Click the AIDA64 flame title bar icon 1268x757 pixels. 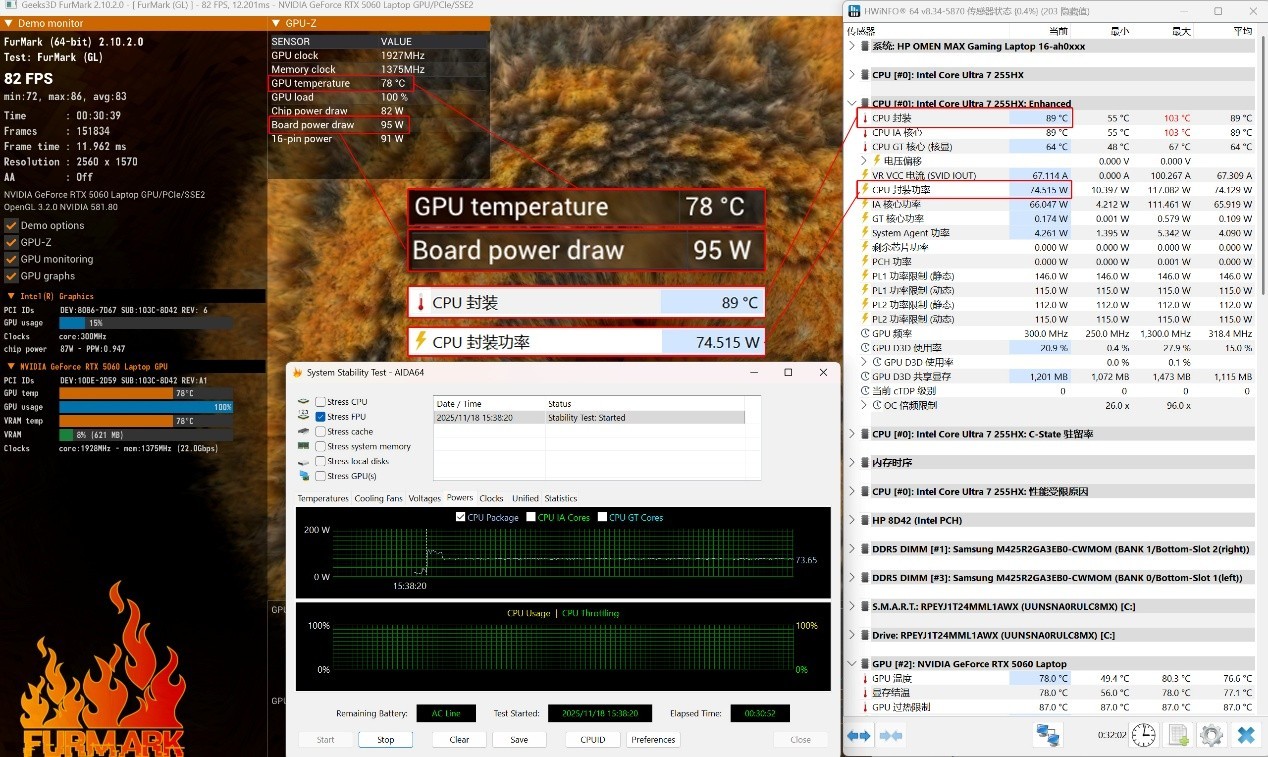coord(296,373)
